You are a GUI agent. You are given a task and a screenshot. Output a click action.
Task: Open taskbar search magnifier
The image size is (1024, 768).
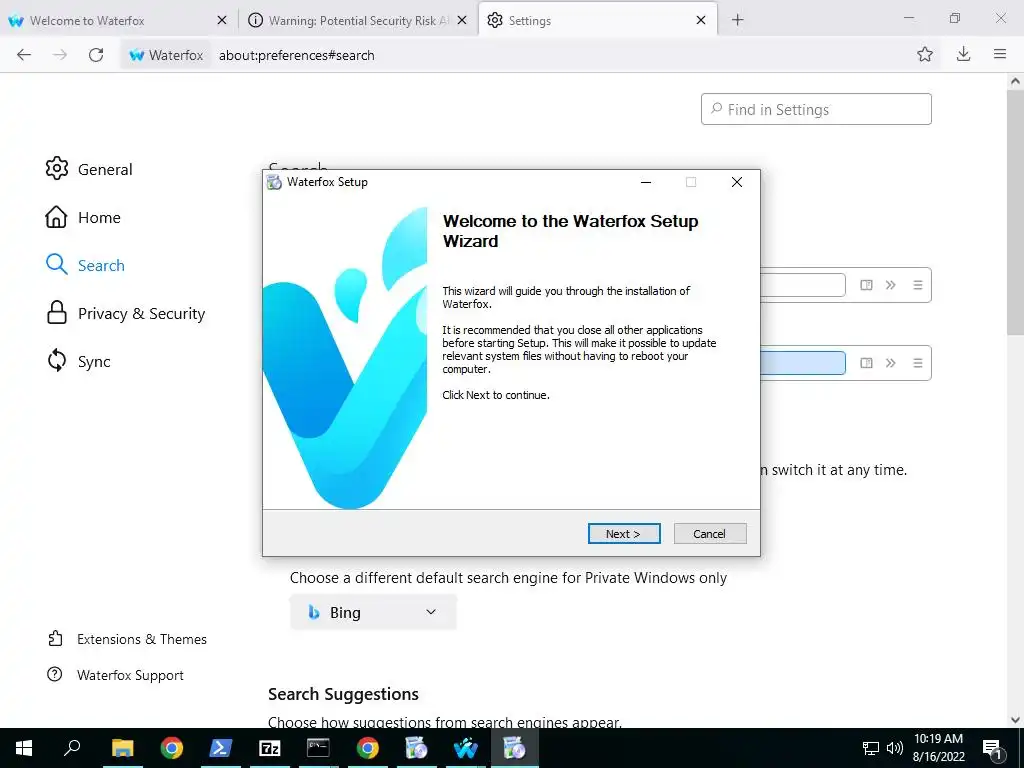point(72,748)
